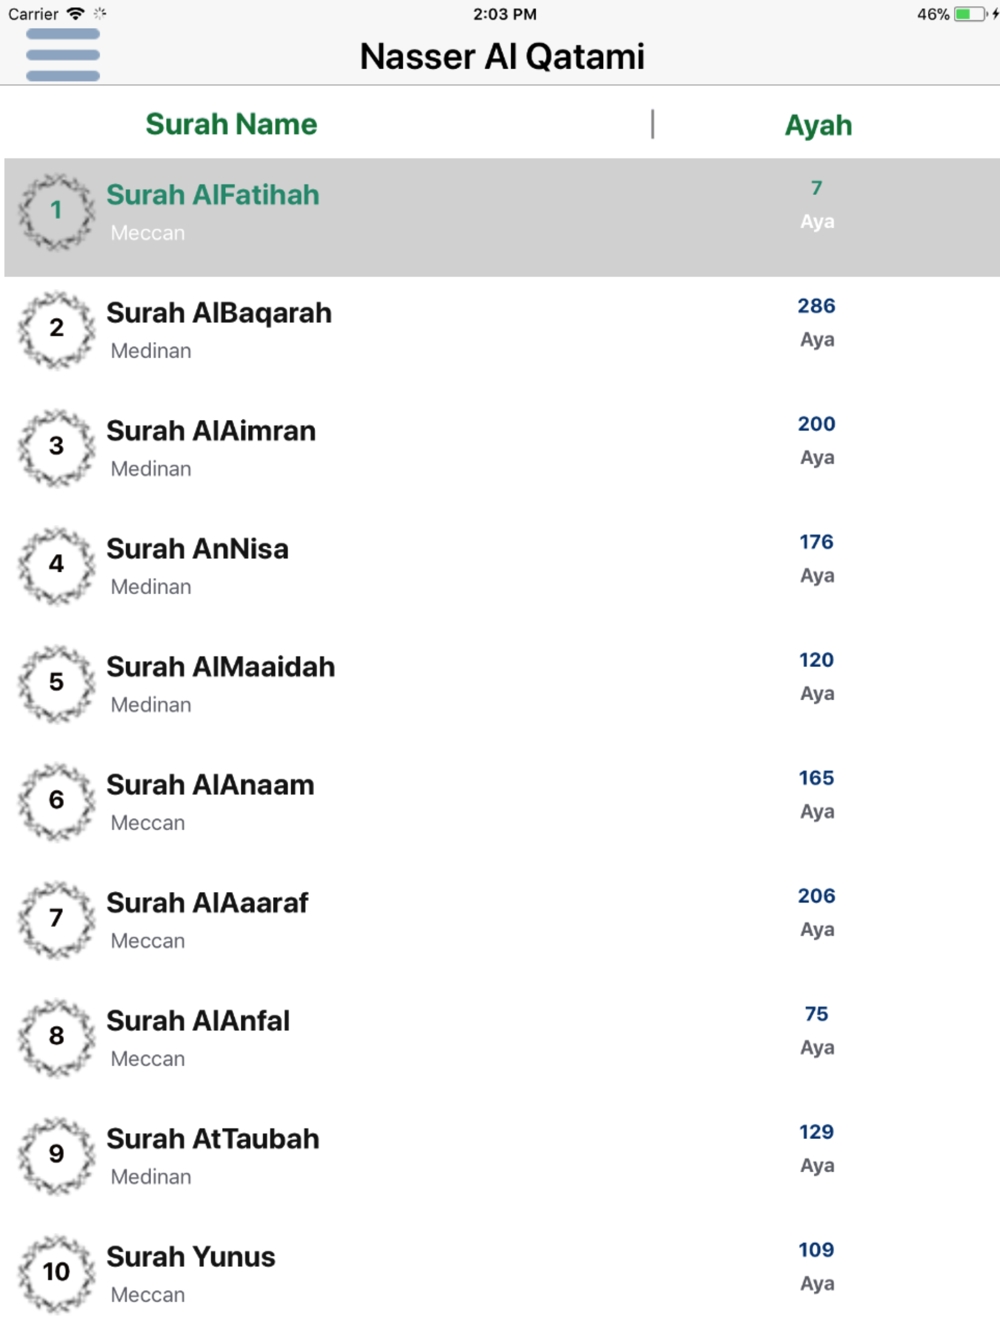Open Surah AlBaqarah
This screenshot has height=1334, width=1000.
point(219,313)
